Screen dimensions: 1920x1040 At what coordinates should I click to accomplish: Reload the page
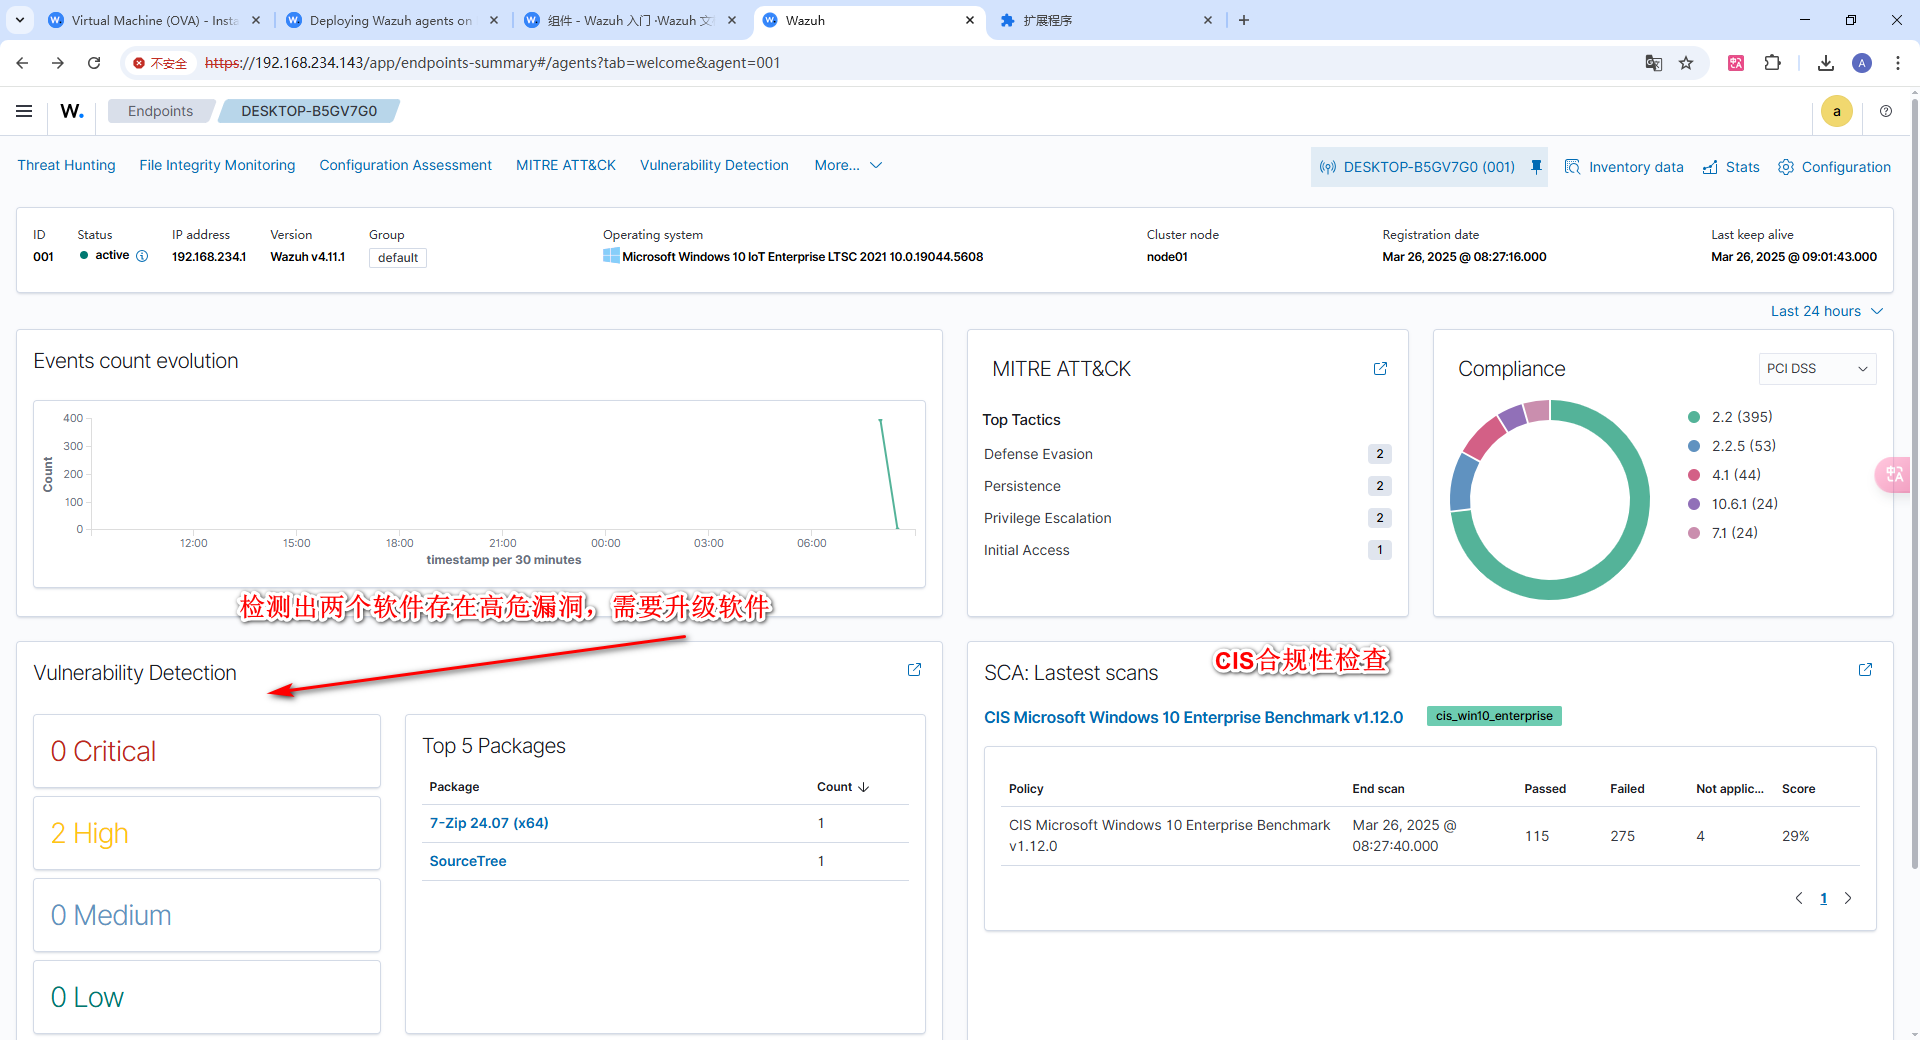(x=94, y=63)
